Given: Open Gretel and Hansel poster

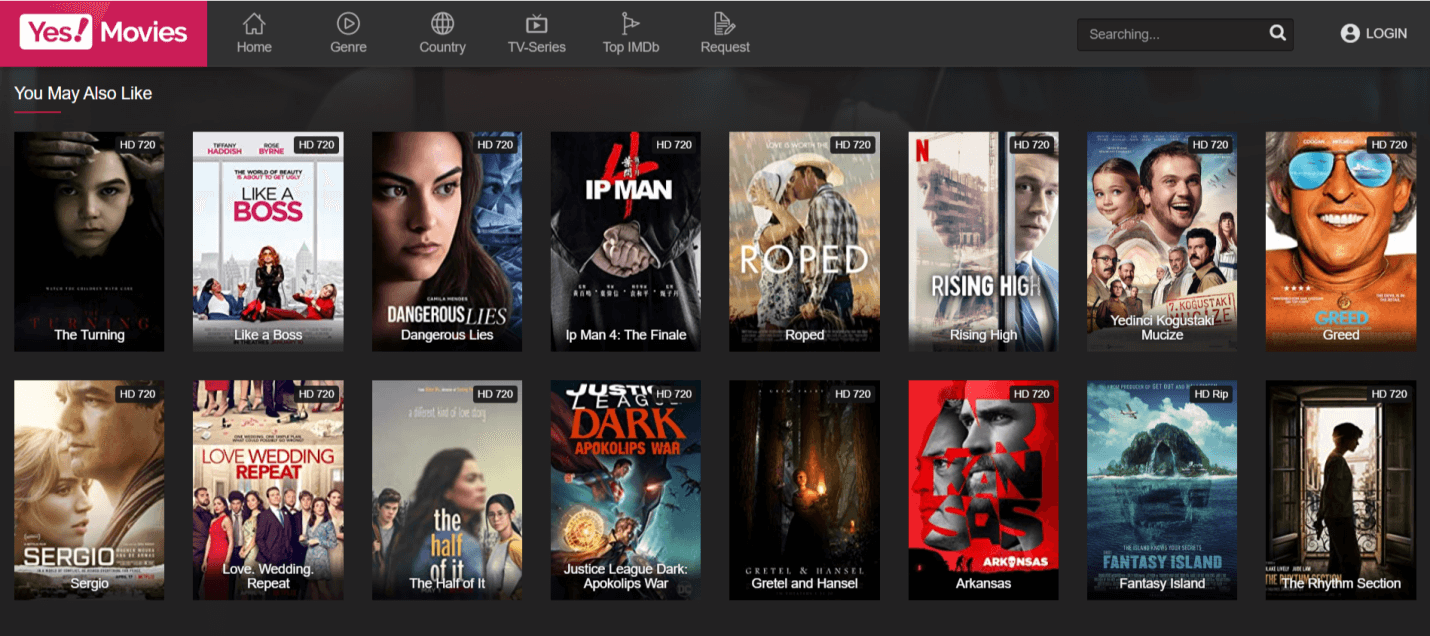Looking at the screenshot, I should coord(804,490).
